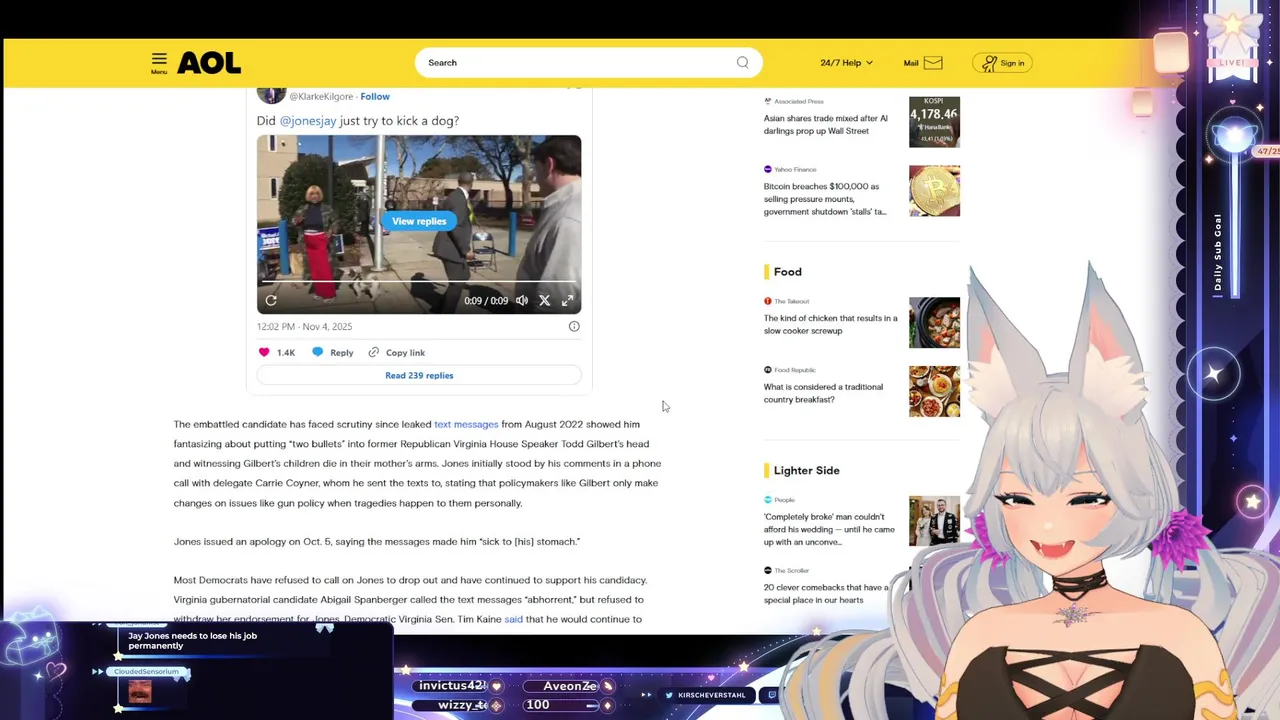Follow @KlarkeKilgore on the embedded tweet
Image resolution: width=1280 pixels, height=720 pixels.
click(375, 96)
